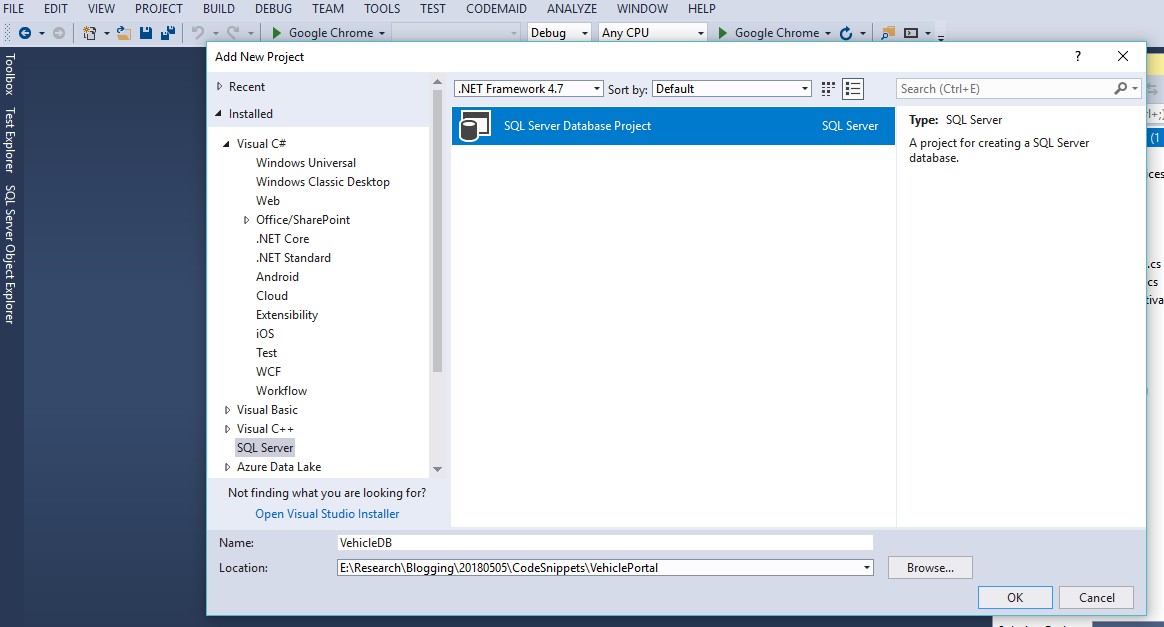Expand the Azure Data Lake node
Image resolution: width=1164 pixels, height=627 pixels.
click(x=227, y=466)
